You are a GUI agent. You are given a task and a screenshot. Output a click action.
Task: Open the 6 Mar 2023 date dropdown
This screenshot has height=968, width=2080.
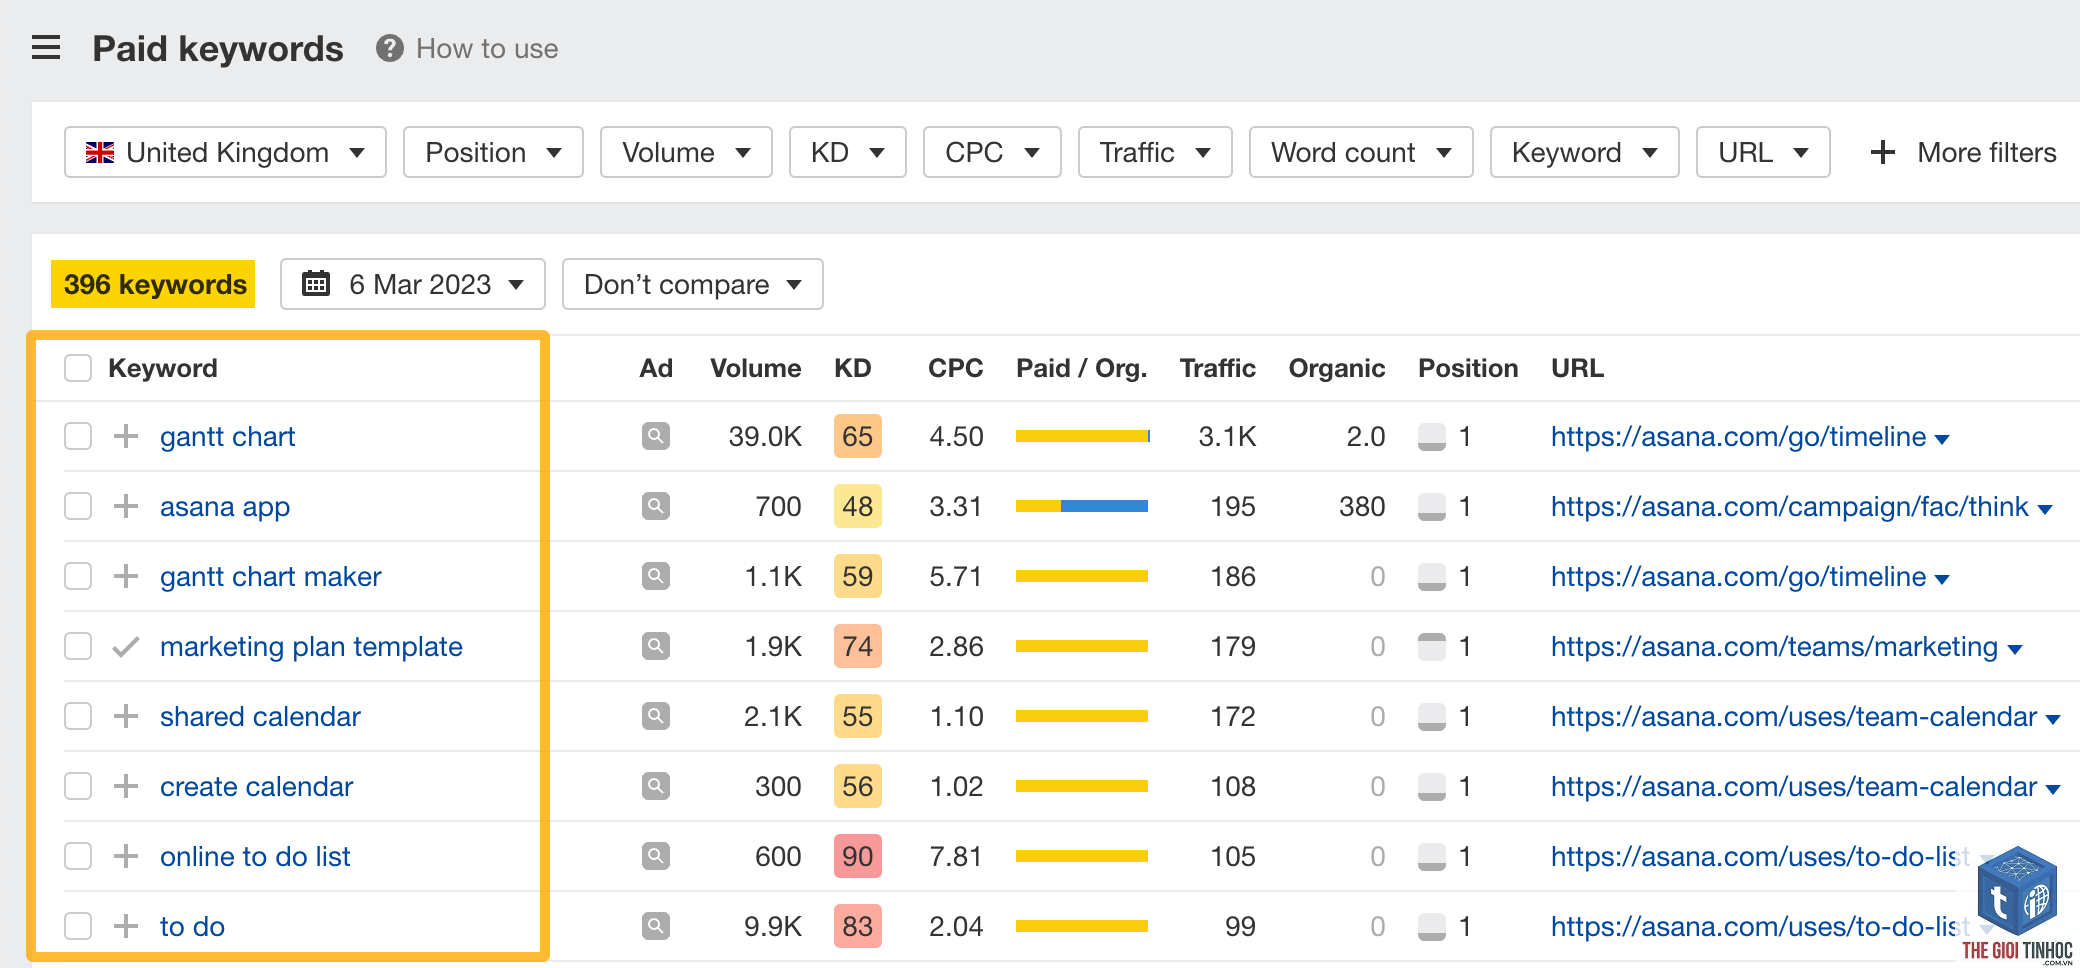412,284
